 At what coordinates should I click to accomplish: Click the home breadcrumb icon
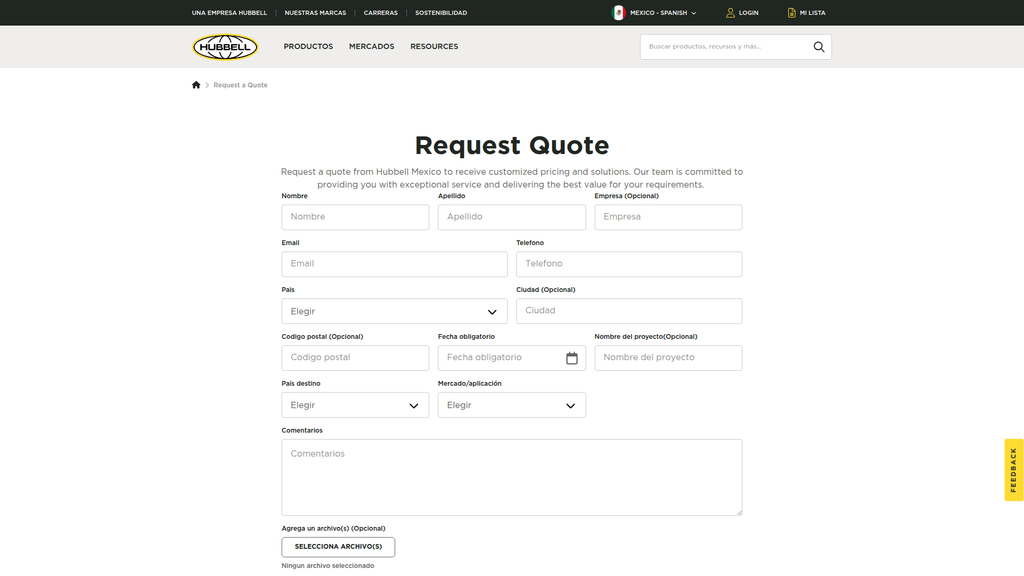point(196,85)
